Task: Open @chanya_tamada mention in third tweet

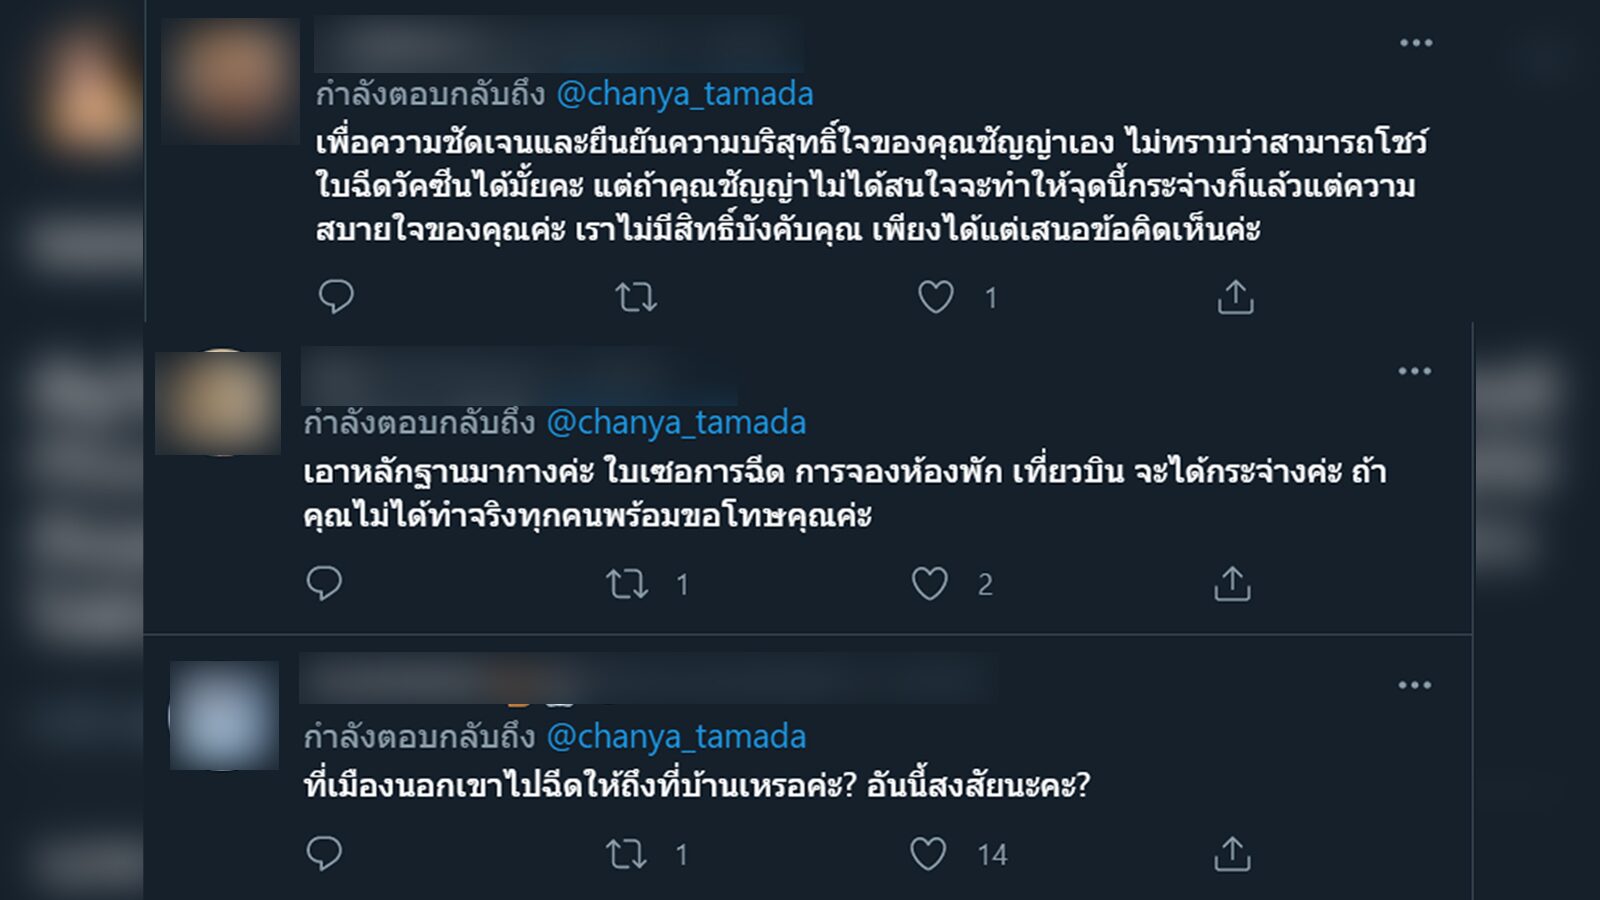Action: [676, 737]
